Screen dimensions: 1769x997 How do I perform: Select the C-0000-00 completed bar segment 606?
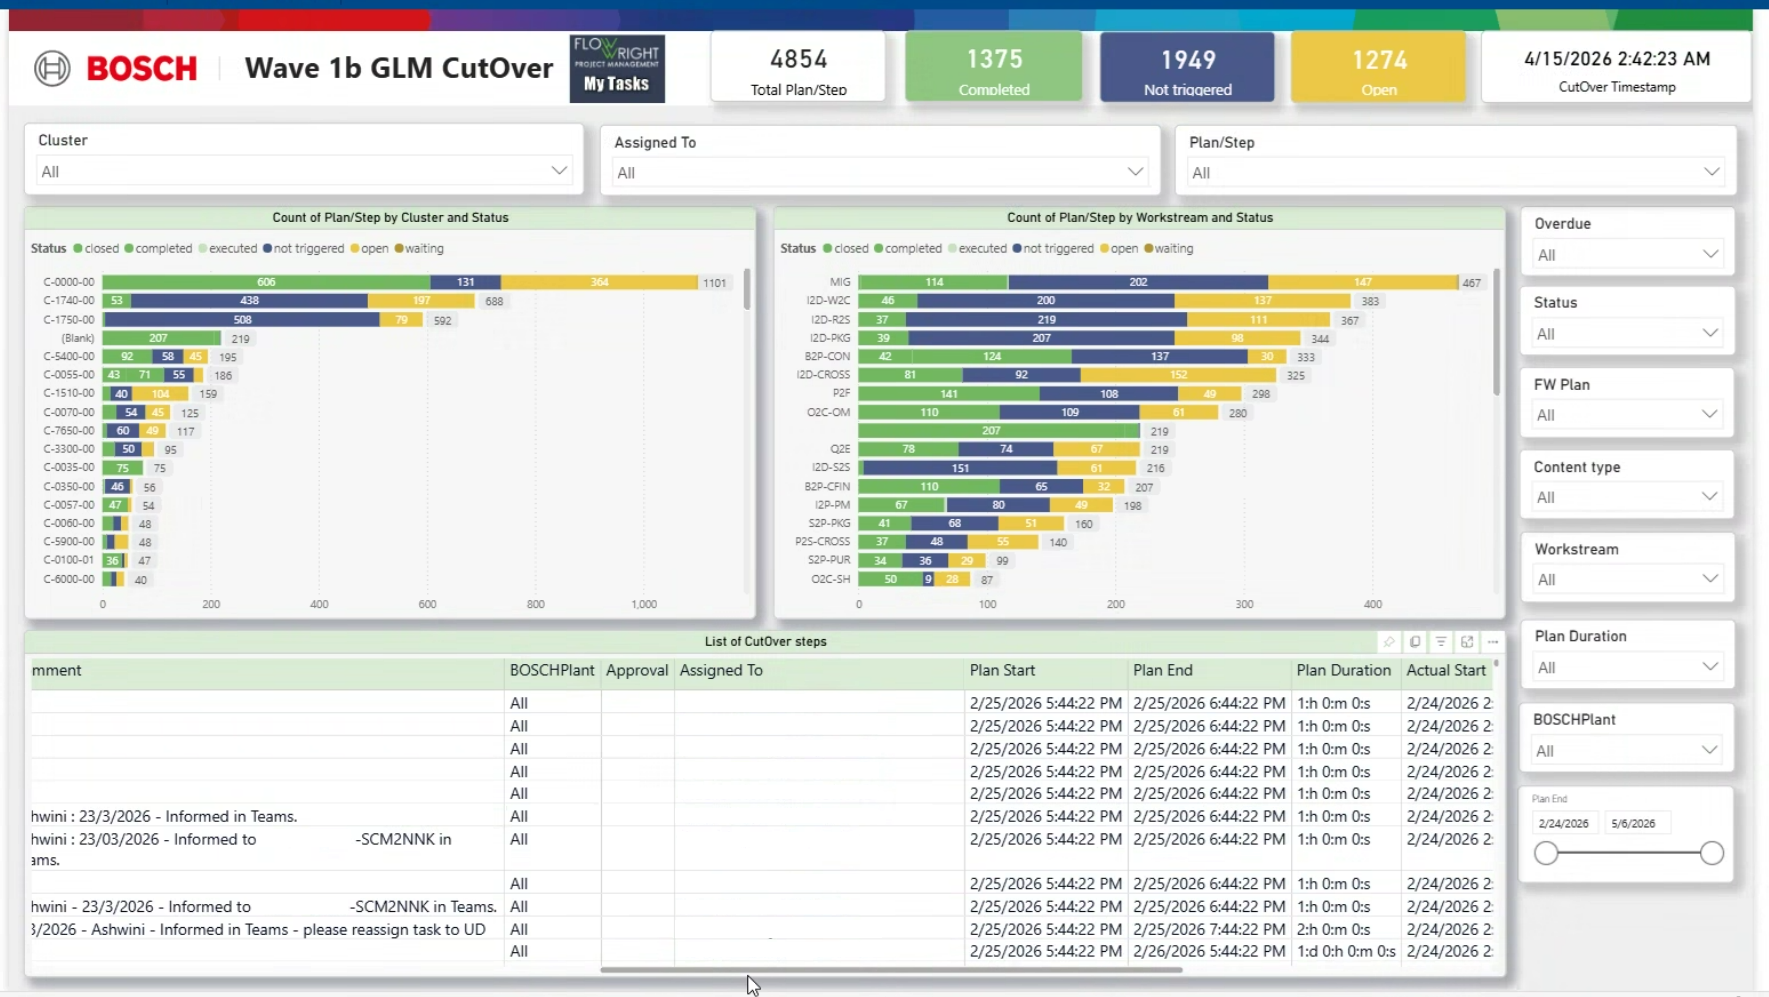pos(266,282)
